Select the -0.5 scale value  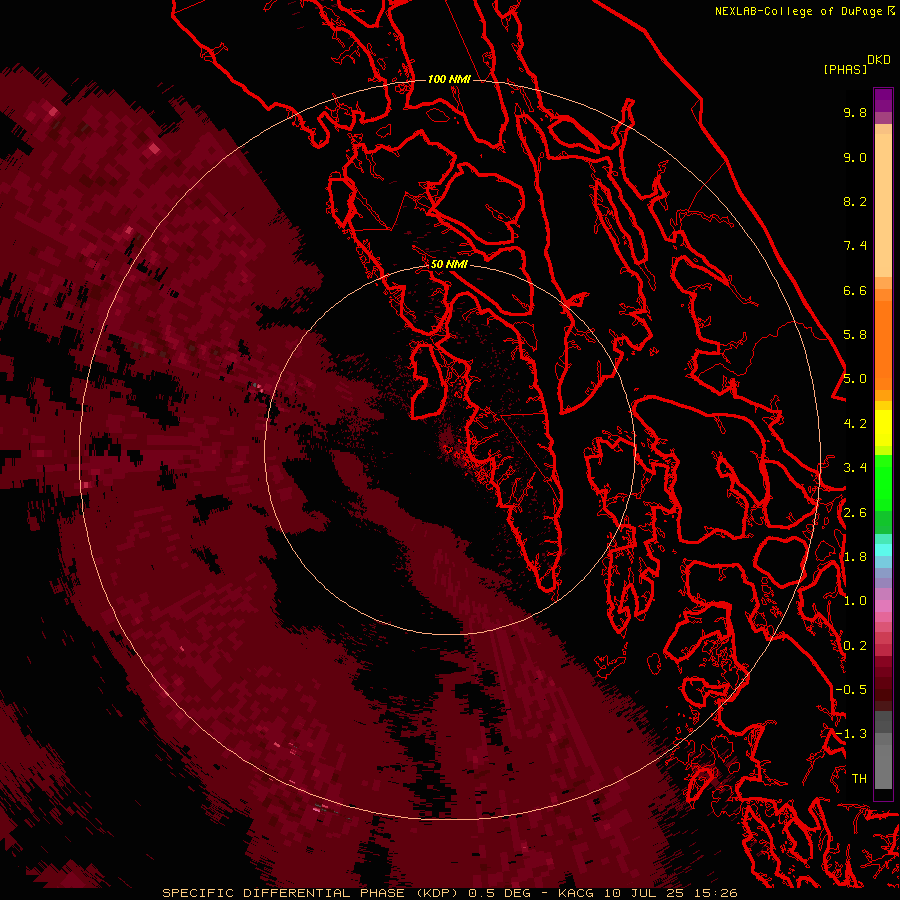pos(851,690)
